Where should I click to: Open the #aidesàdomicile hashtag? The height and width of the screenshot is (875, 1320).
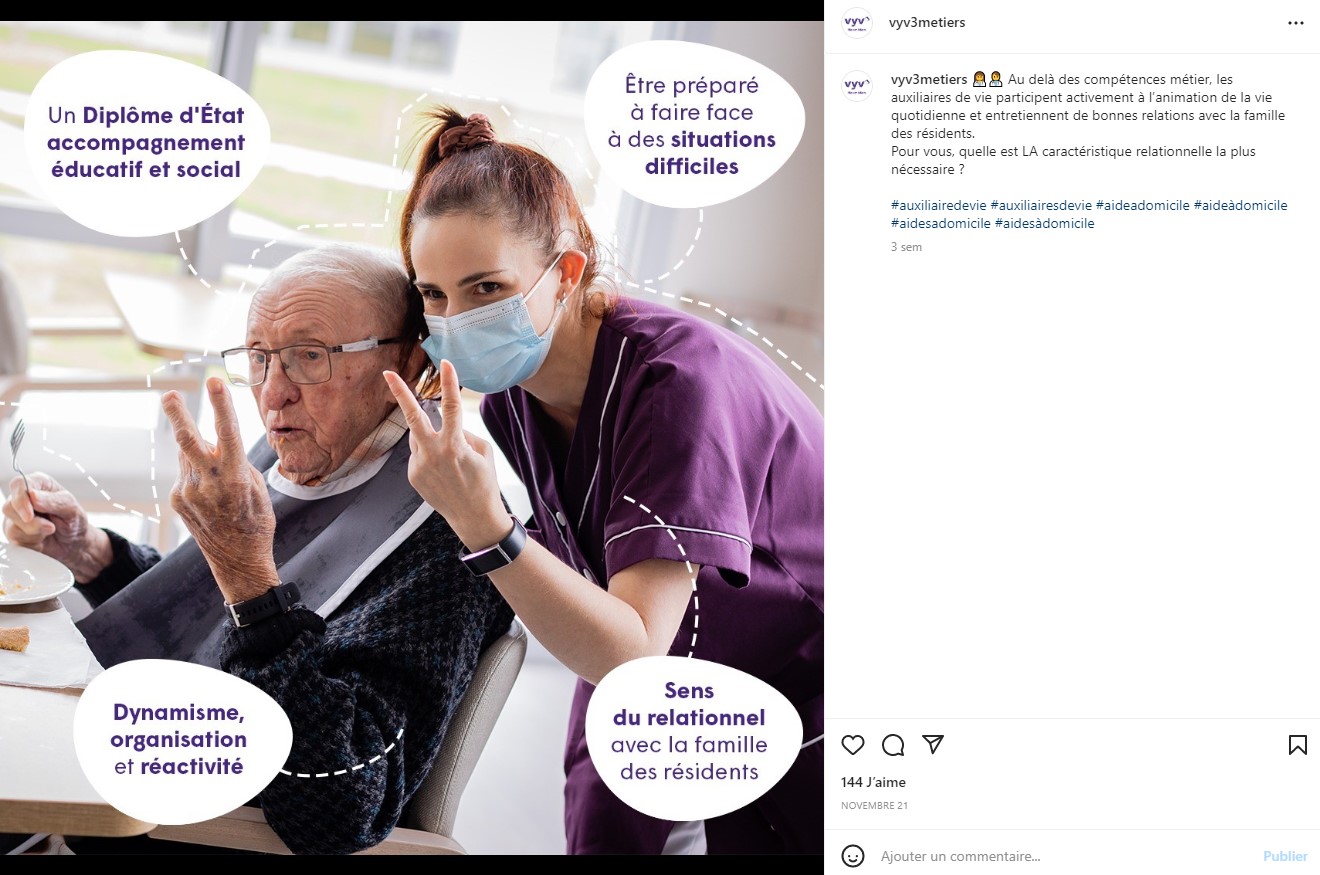coord(1045,223)
